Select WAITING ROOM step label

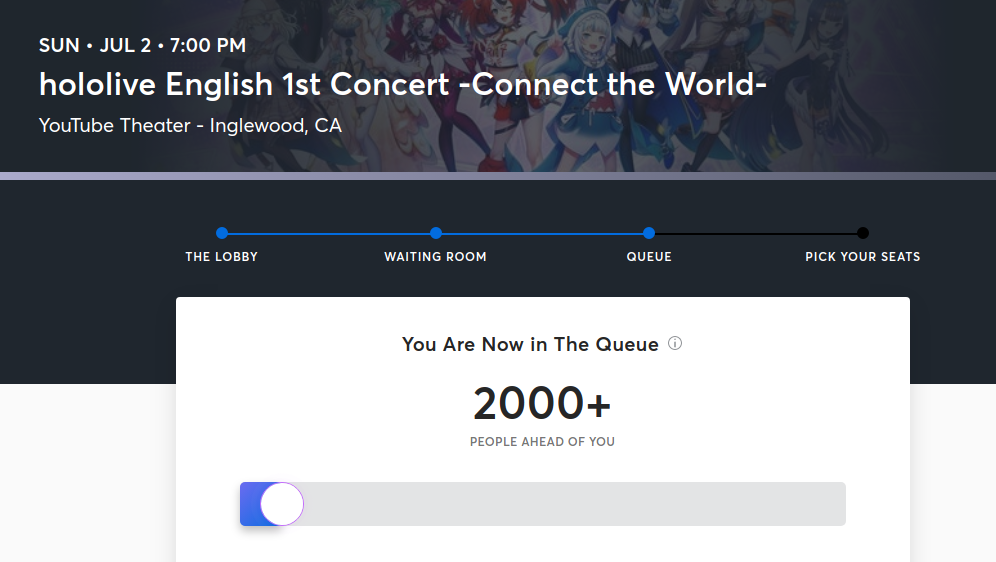click(x=435, y=257)
